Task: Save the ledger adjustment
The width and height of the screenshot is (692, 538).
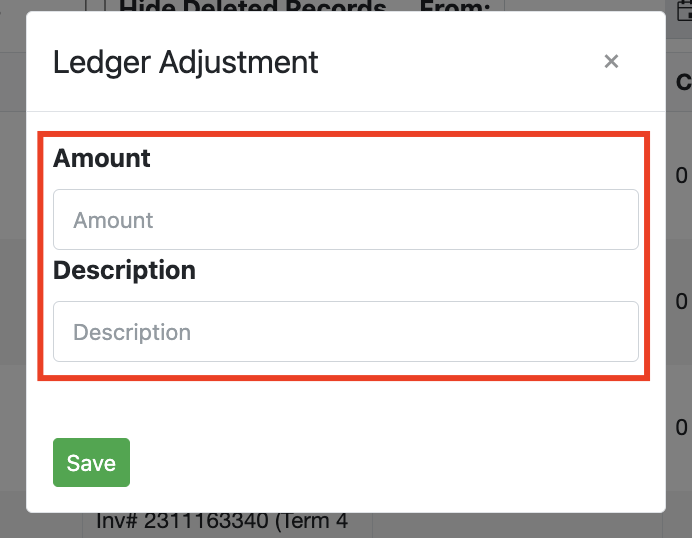Action: [91, 463]
